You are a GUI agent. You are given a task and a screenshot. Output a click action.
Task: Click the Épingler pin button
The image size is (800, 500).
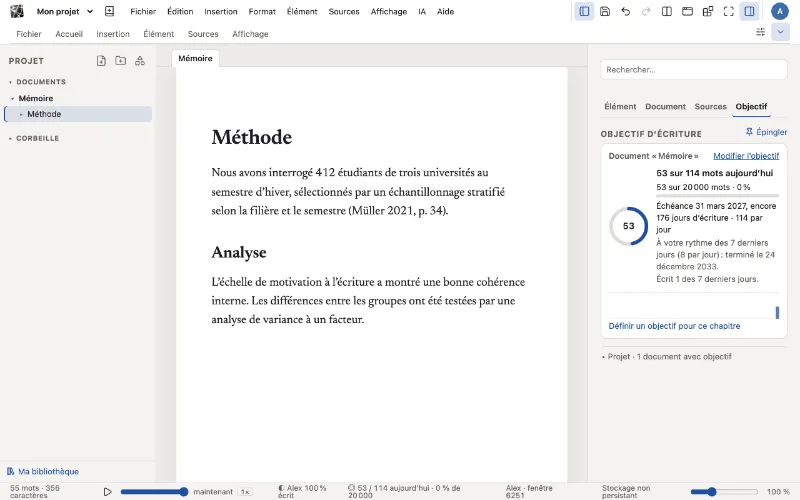(x=766, y=132)
